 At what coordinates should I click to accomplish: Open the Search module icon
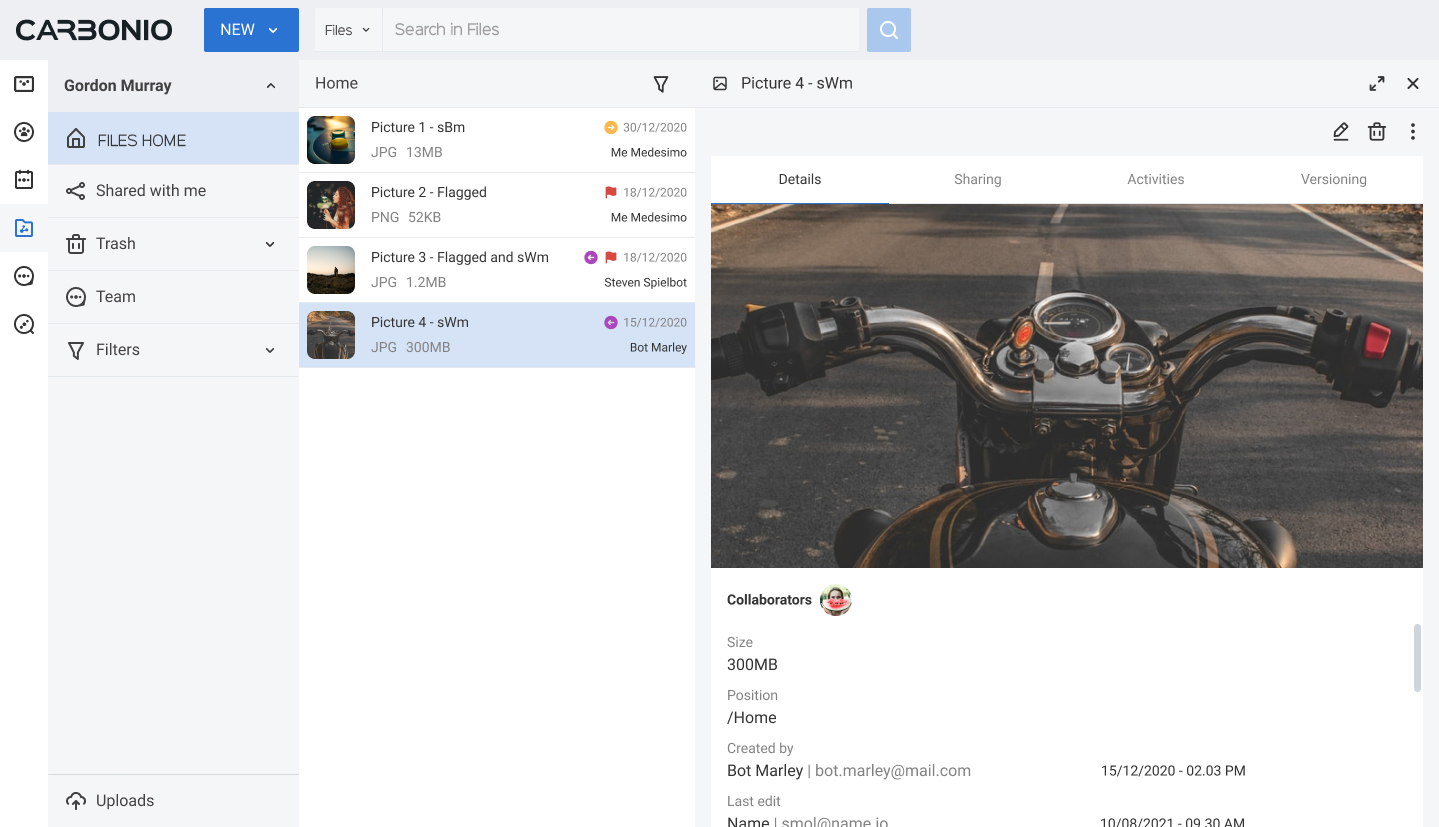tap(23, 324)
